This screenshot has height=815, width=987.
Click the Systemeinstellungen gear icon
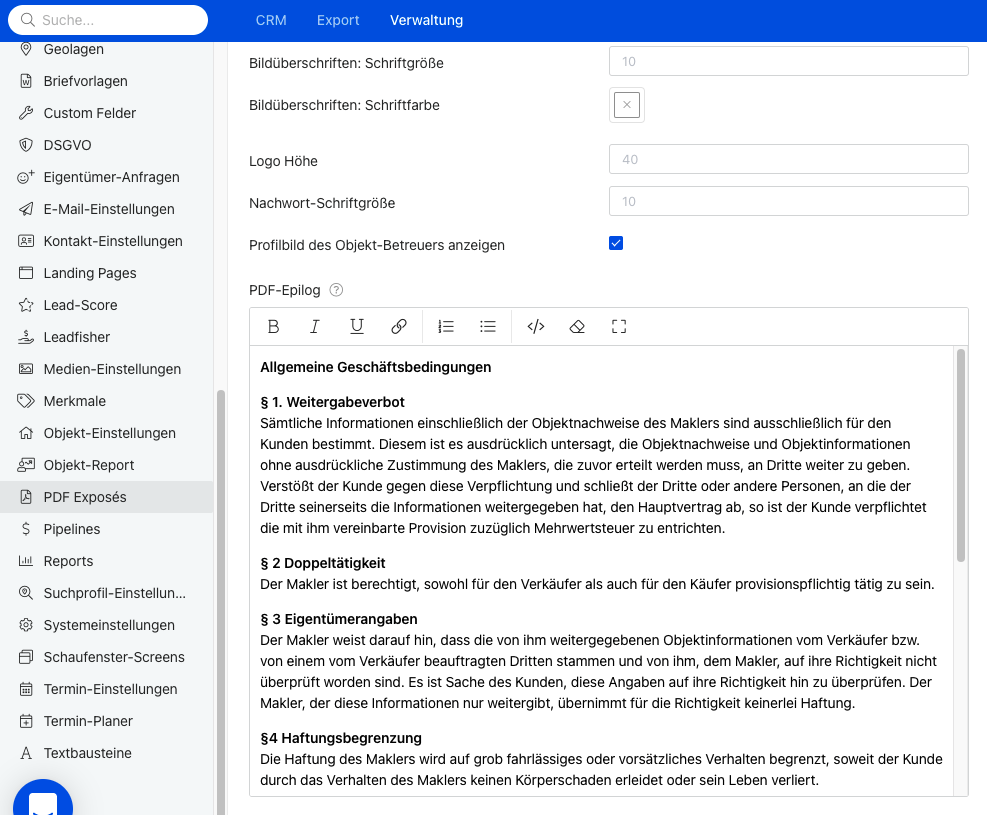(x=26, y=626)
